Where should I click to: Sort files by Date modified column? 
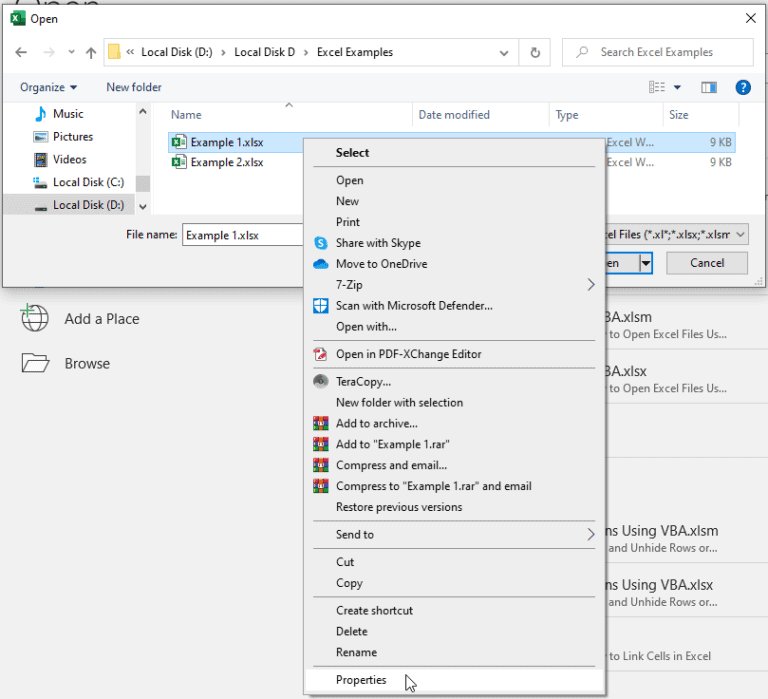(x=454, y=115)
